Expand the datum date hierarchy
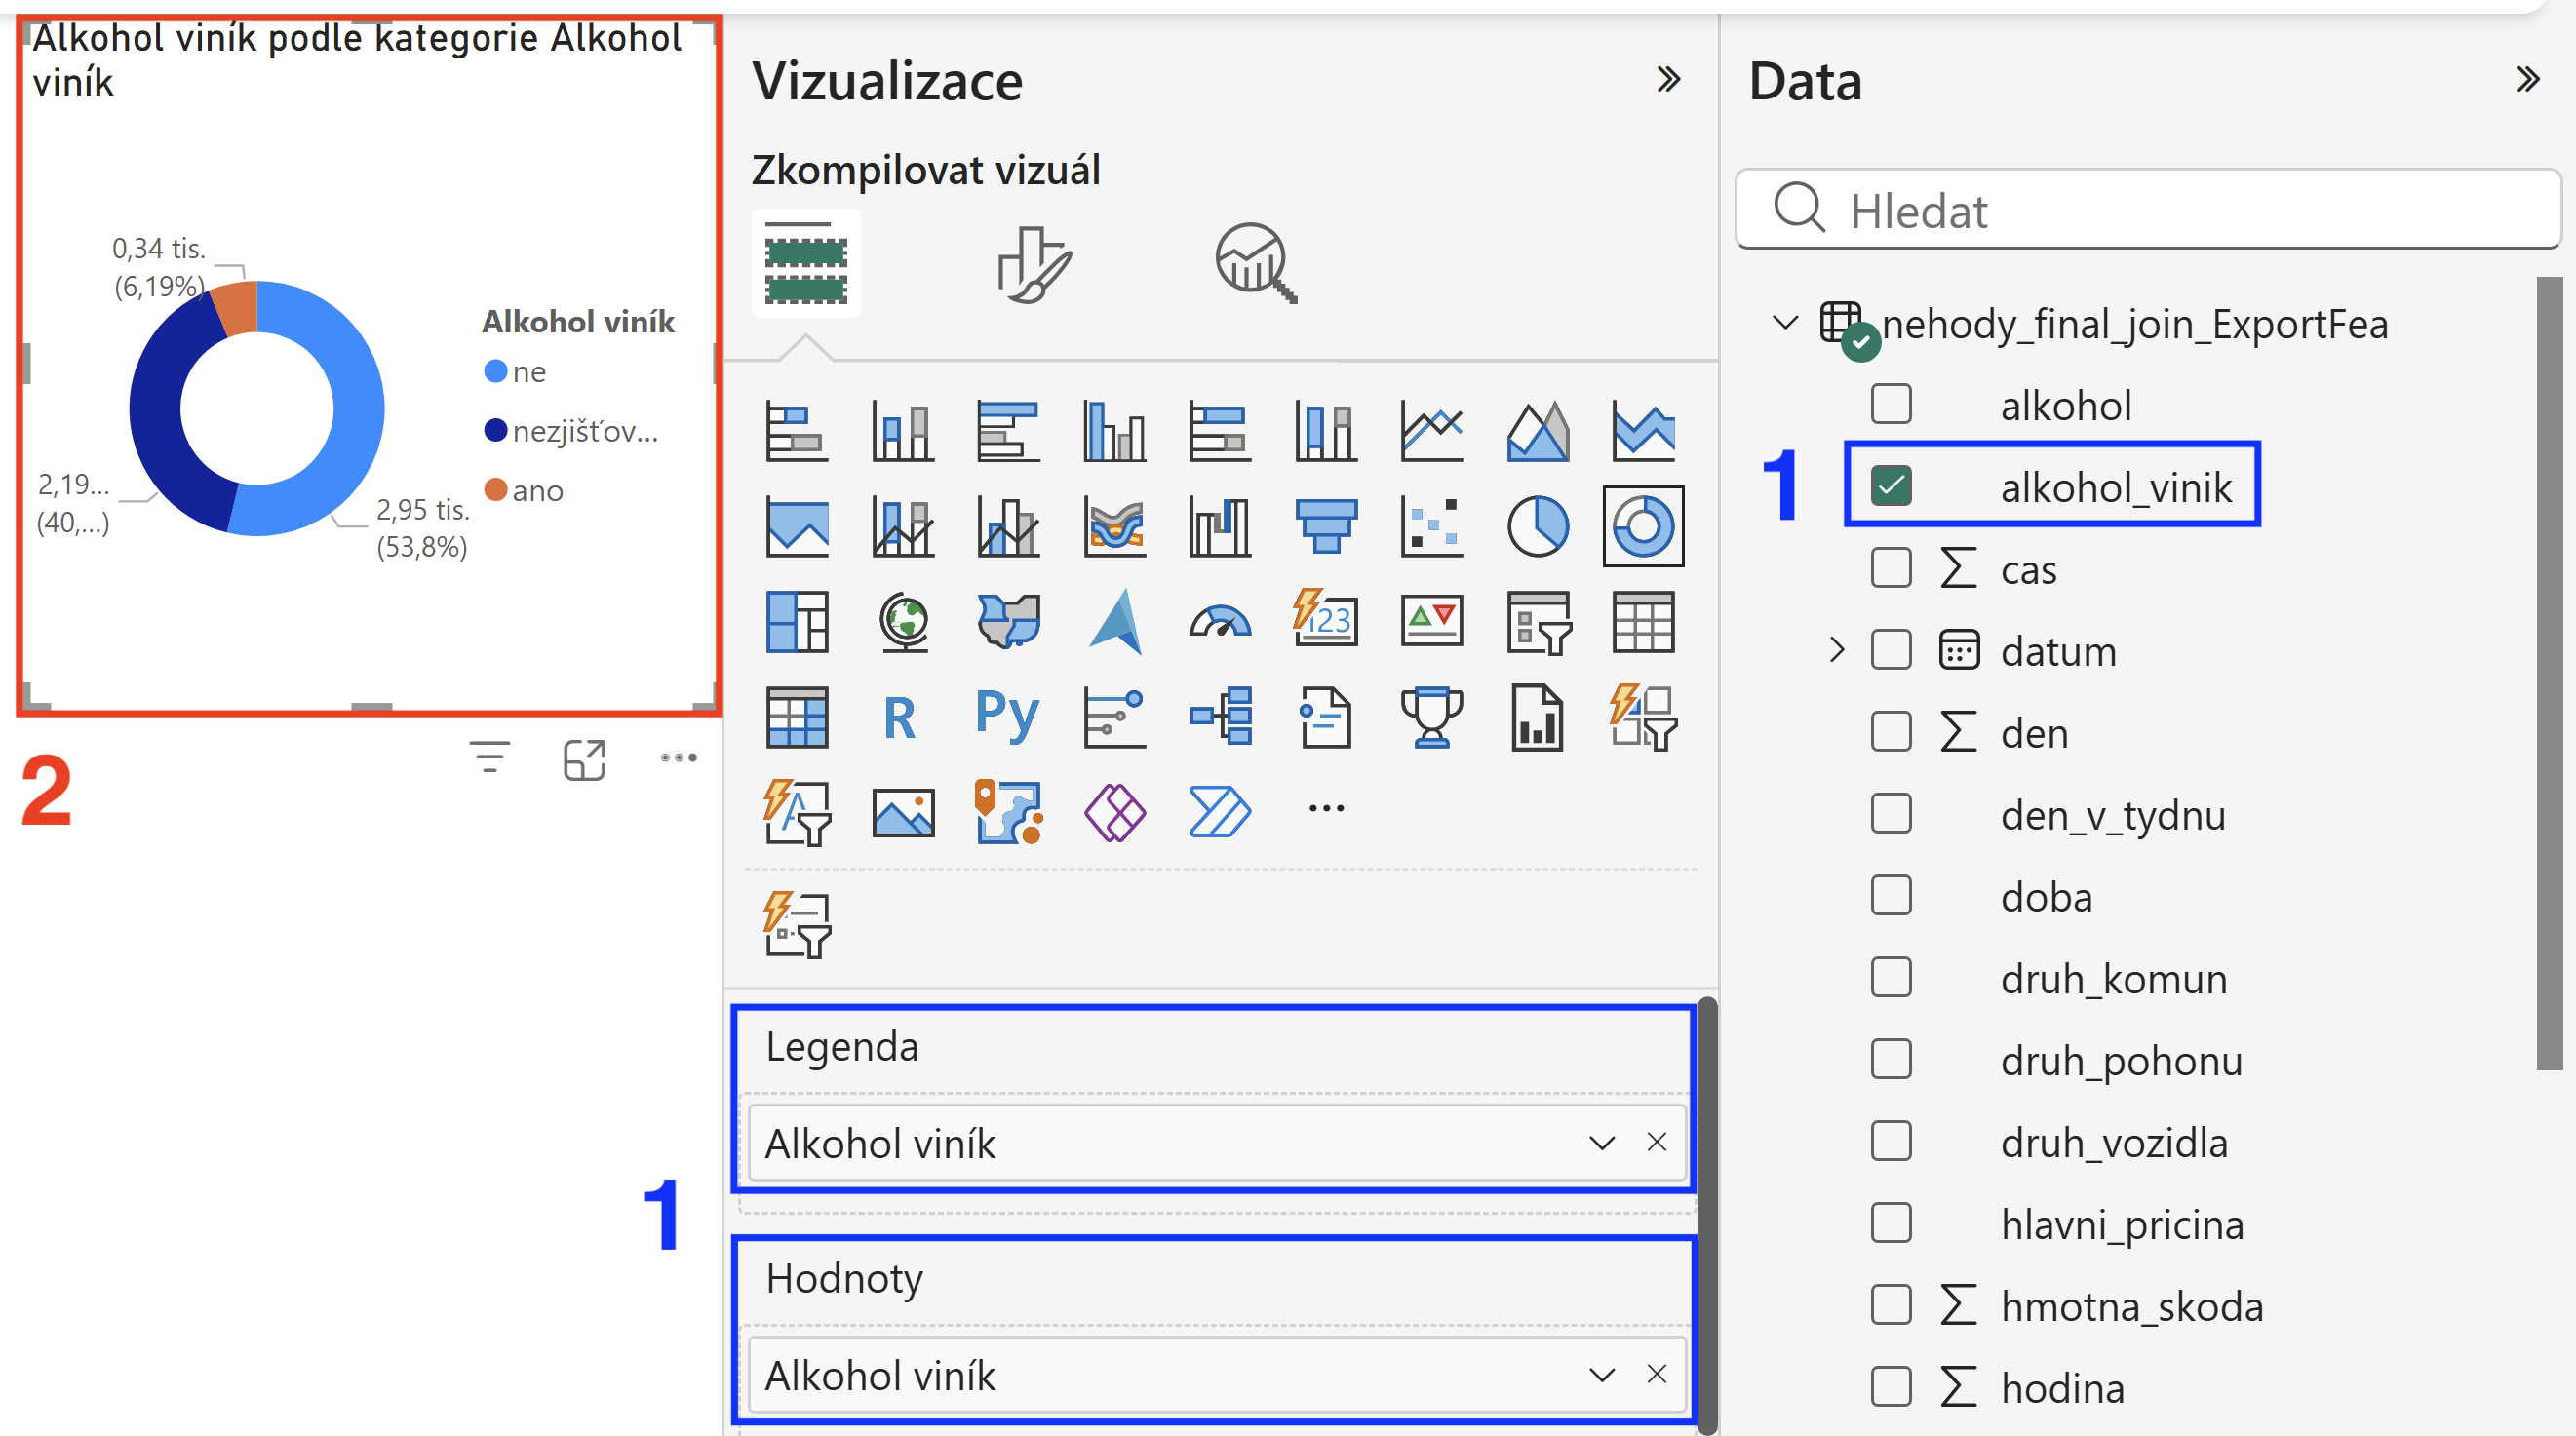Viewport: 2576px width, 1436px height. [x=1835, y=650]
